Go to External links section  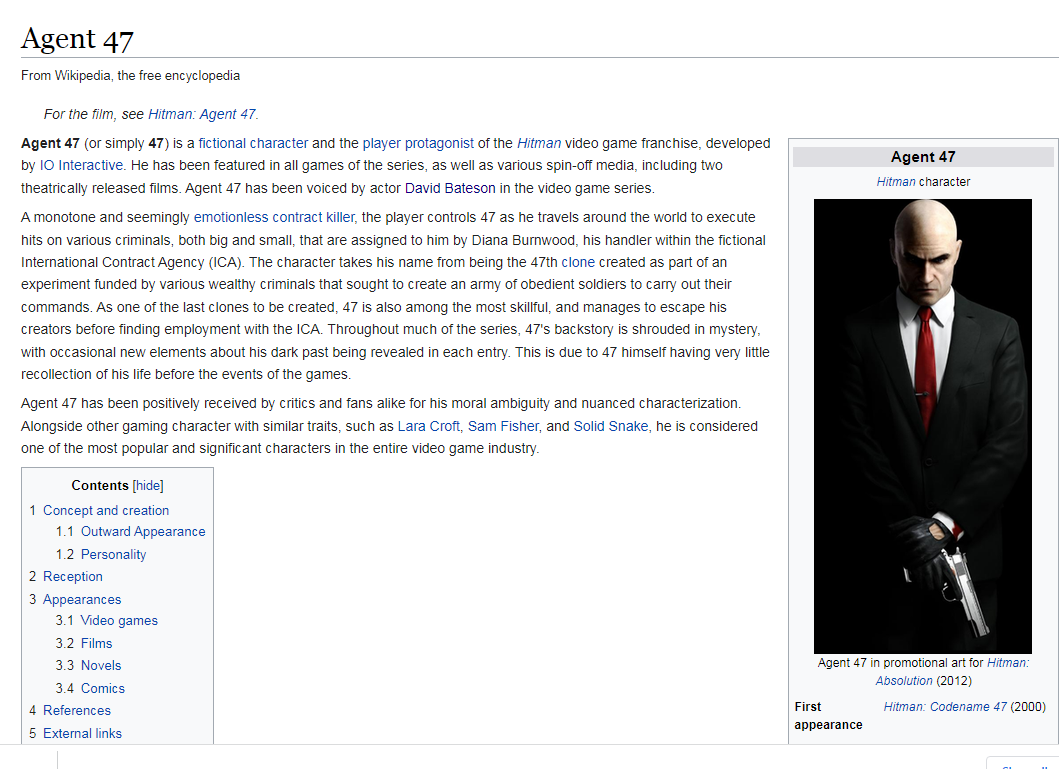(x=82, y=733)
